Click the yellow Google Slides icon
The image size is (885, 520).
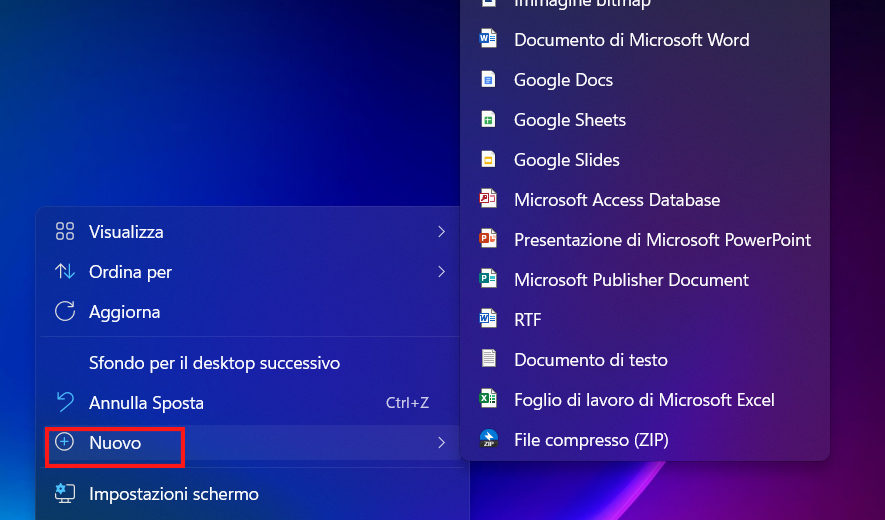tap(488, 160)
